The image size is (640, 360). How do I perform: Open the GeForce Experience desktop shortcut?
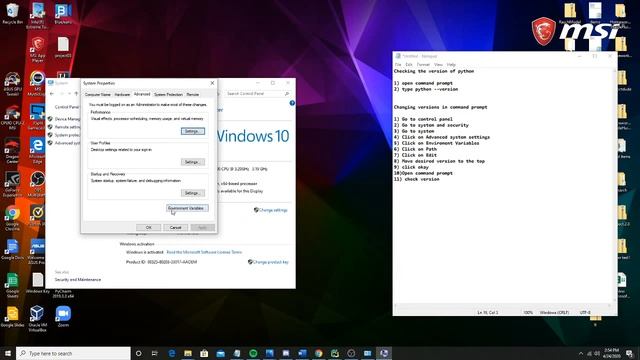[x=12, y=184]
